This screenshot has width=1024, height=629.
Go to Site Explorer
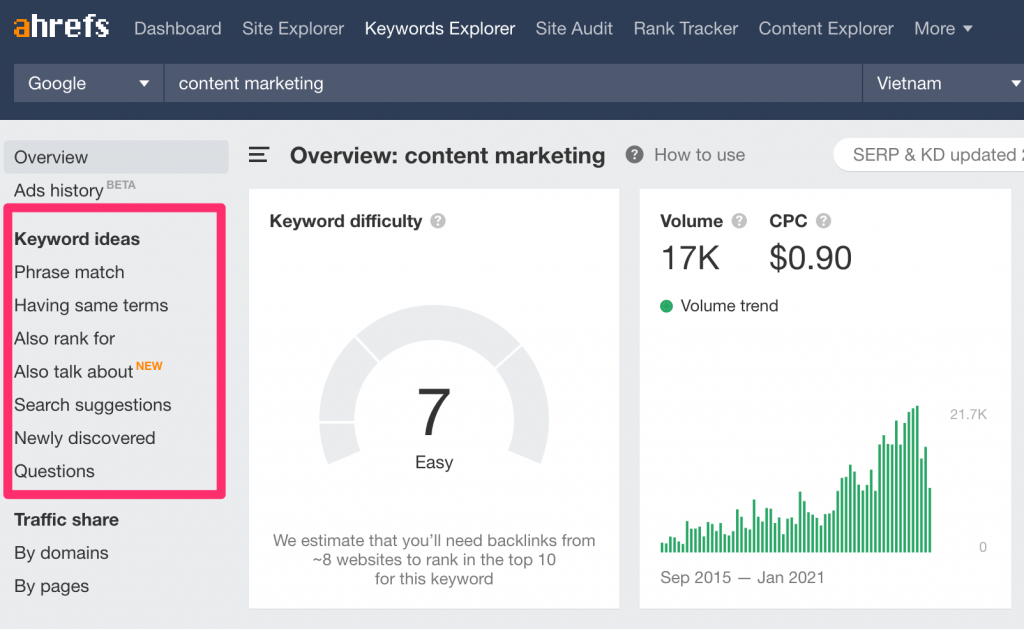coord(293,29)
